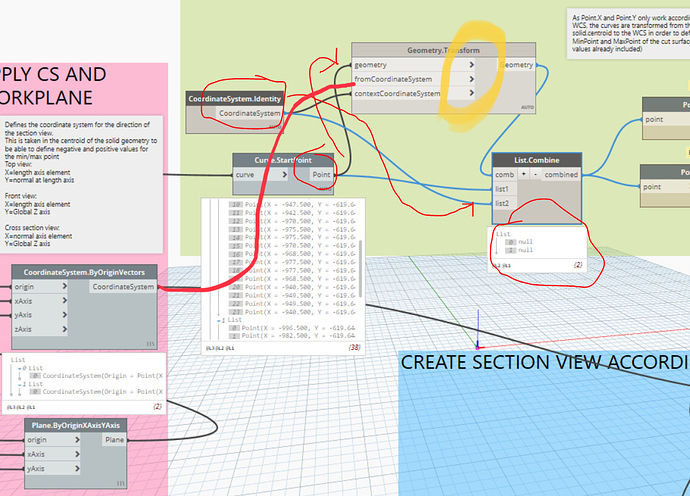Viewport: 690px width, 496px height.
Task: Collapse the '0 List' entry in CoordinateSystem preview
Action: pyautogui.click(x=19, y=368)
